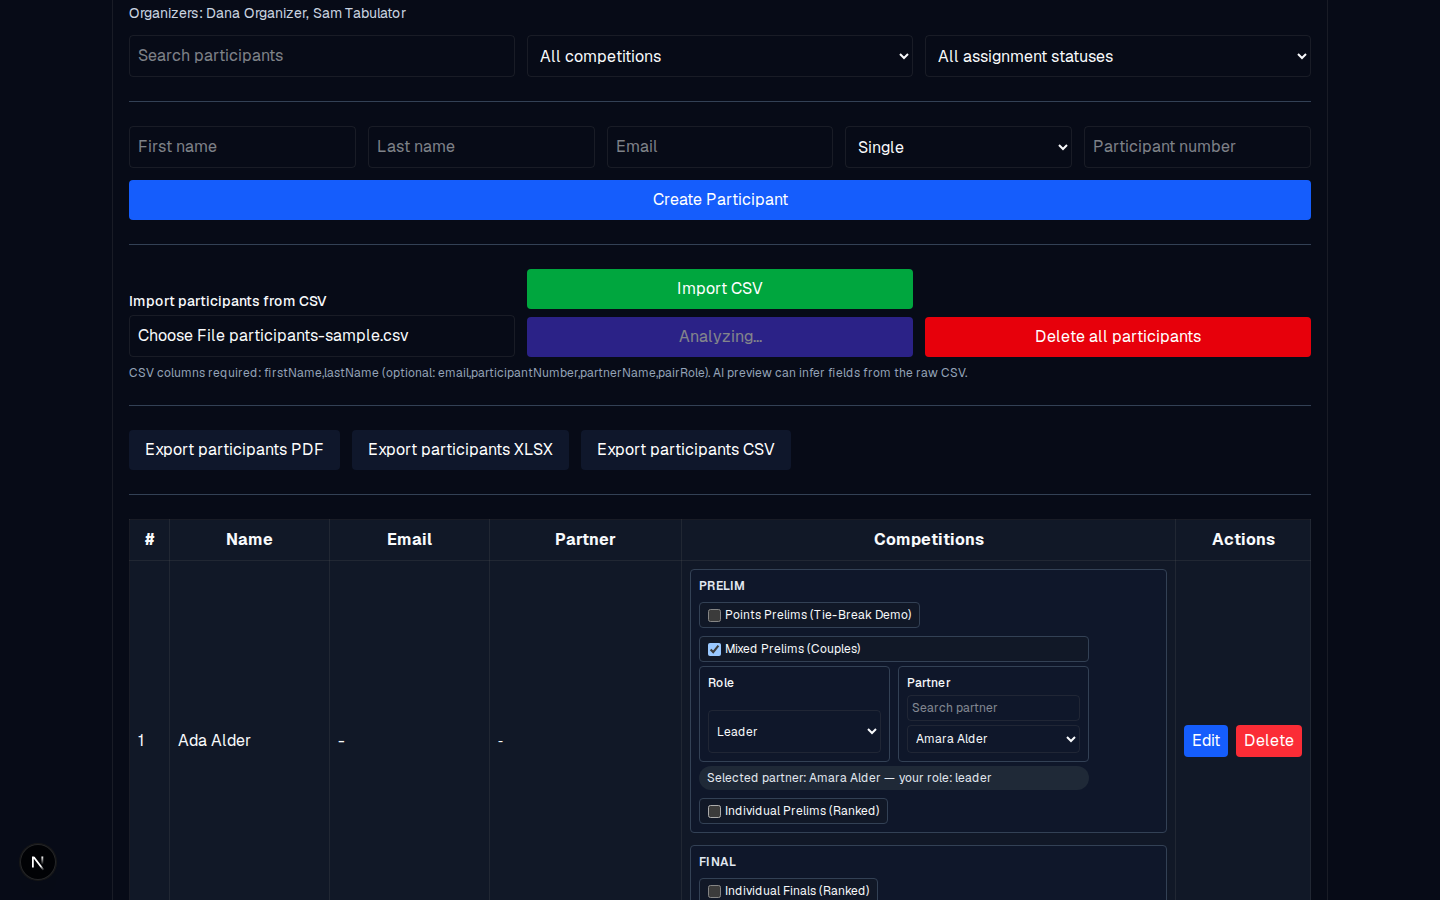This screenshot has width=1440, height=900.
Task: Click the Next.js dev tools icon
Action: (x=38, y=862)
